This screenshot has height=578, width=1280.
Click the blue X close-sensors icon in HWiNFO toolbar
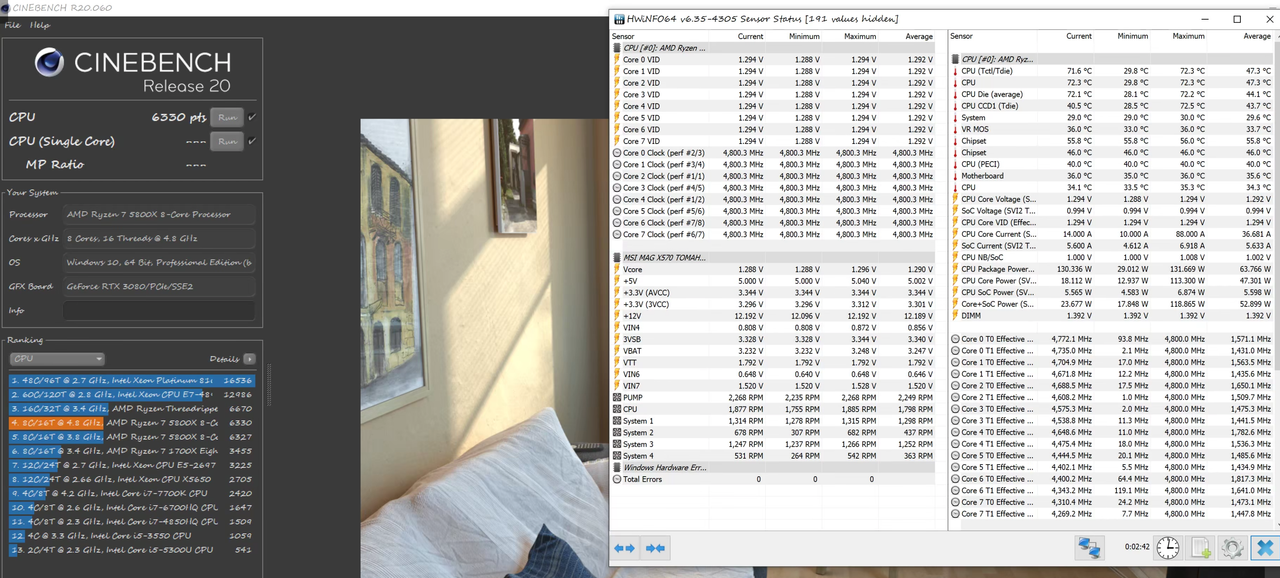(1265, 548)
